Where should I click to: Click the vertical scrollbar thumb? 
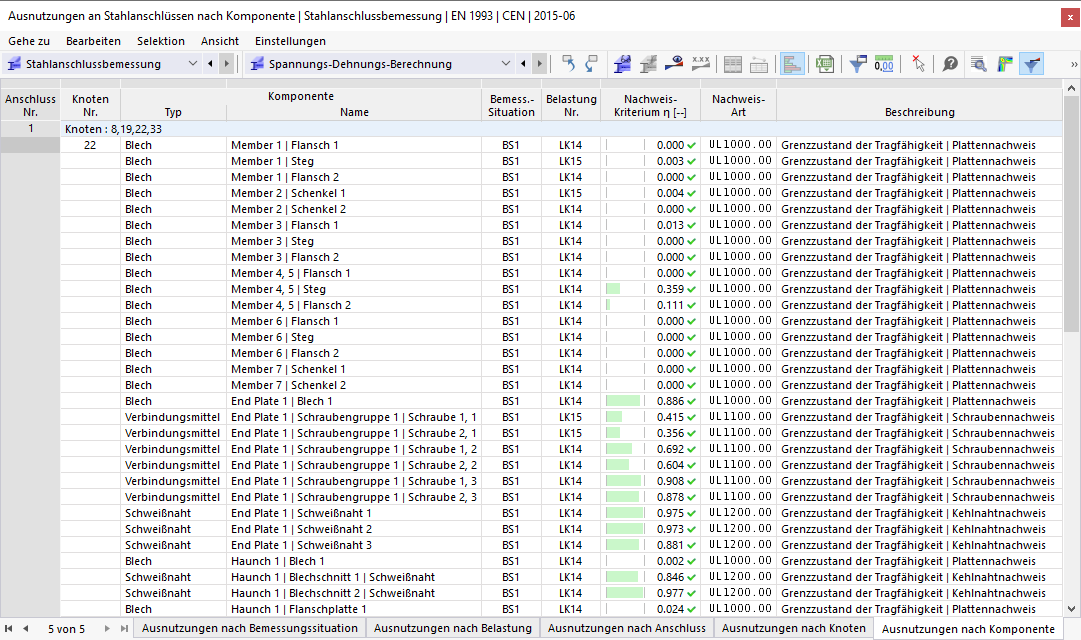coord(1071,214)
